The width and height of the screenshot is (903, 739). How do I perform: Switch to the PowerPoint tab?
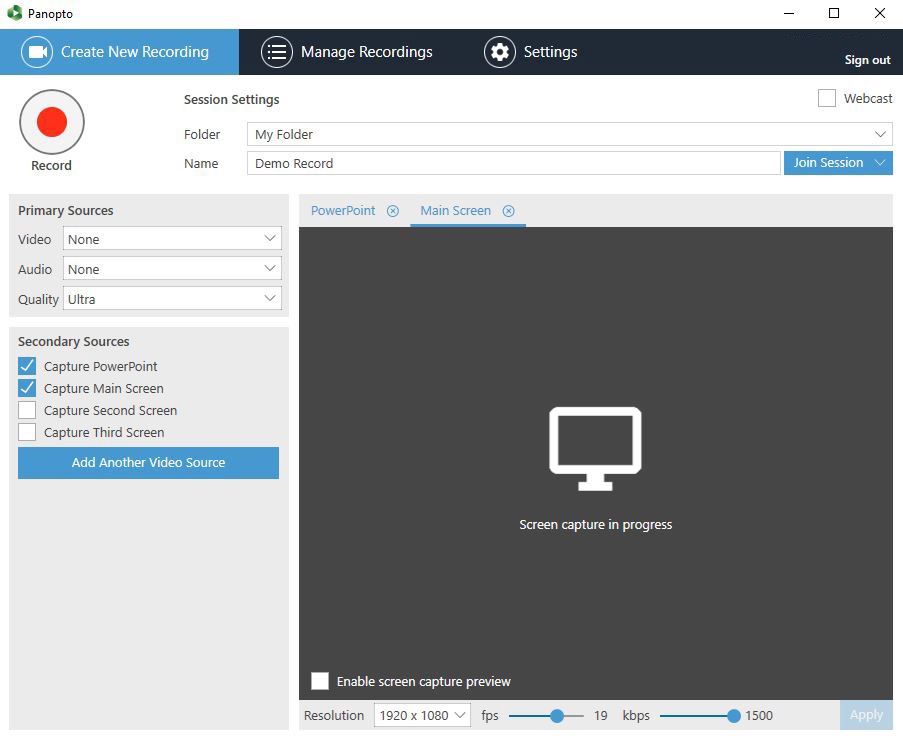(343, 211)
